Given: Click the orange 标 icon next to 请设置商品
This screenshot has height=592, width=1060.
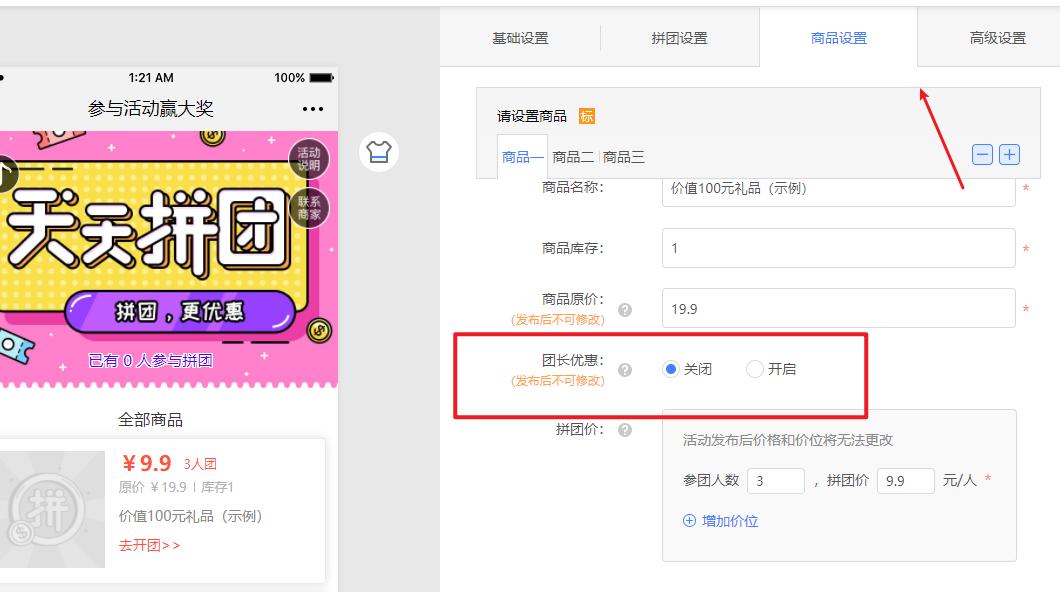Looking at the screenshot, I should click(588, 116).
